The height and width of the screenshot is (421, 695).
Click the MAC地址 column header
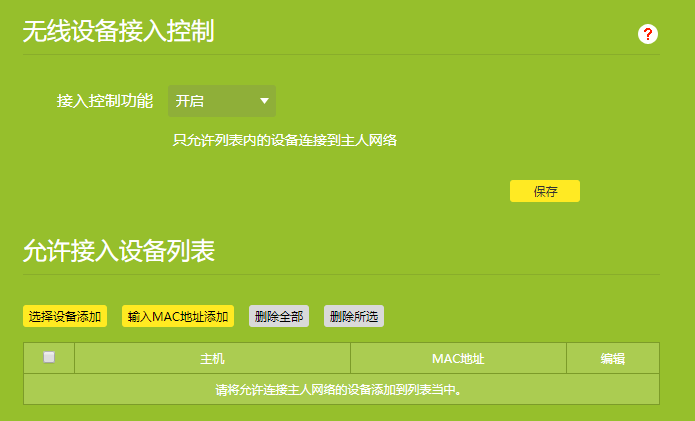tap(458, 358)
